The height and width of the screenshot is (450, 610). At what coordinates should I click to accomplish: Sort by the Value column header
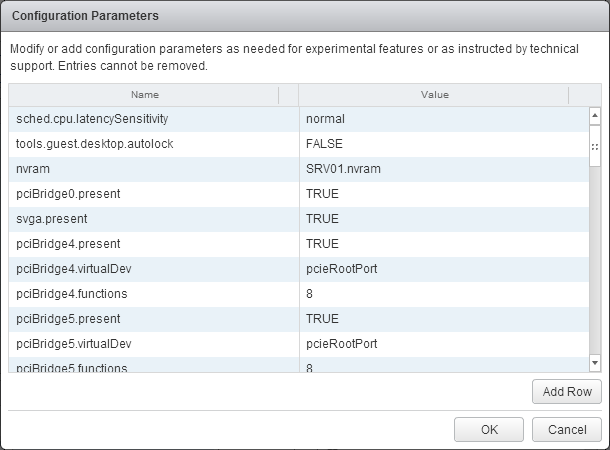[434, 95]
